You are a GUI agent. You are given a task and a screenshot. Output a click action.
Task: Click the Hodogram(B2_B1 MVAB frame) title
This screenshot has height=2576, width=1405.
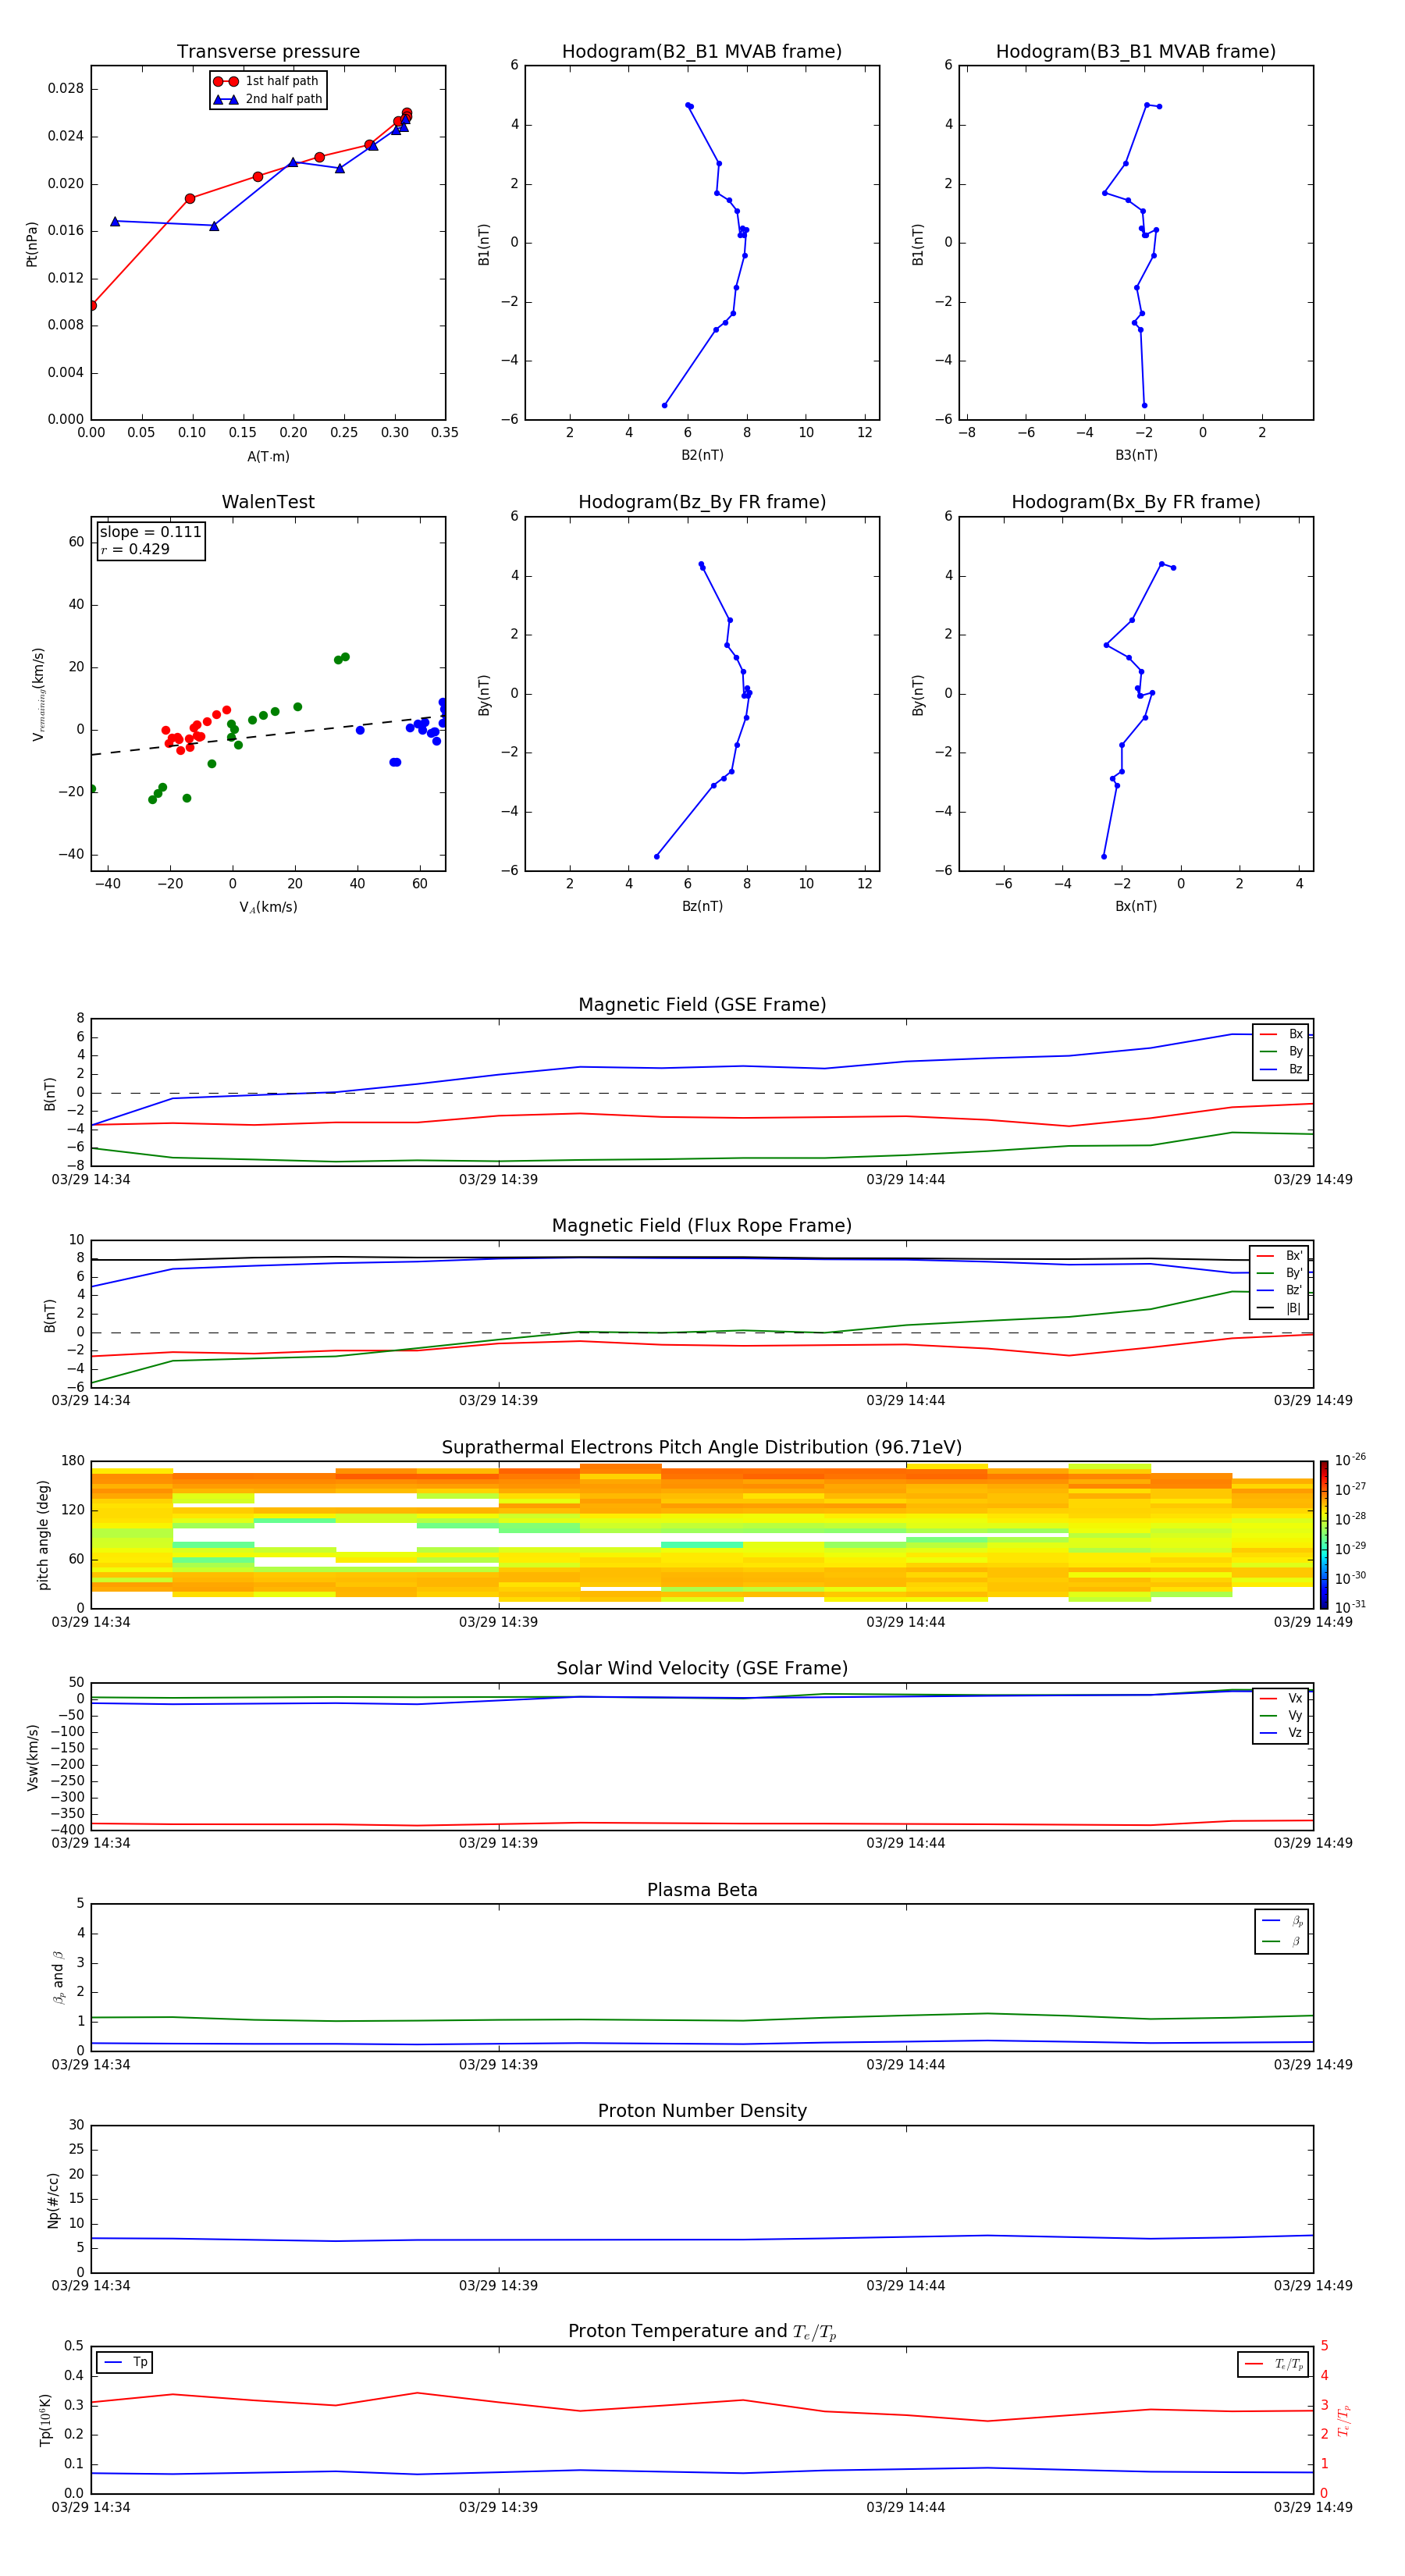click(x=701, y=52)
